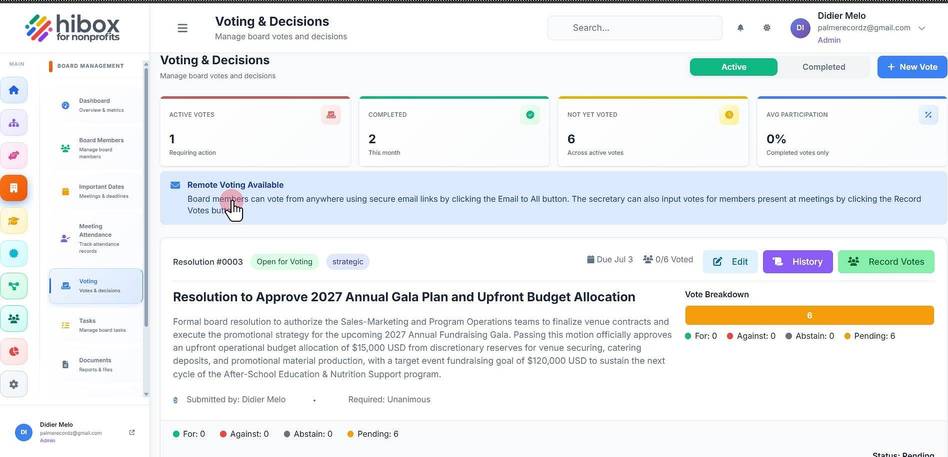948x457 pixels.
Task: Switch to the Active votes toggle
Action: point(733,67)
